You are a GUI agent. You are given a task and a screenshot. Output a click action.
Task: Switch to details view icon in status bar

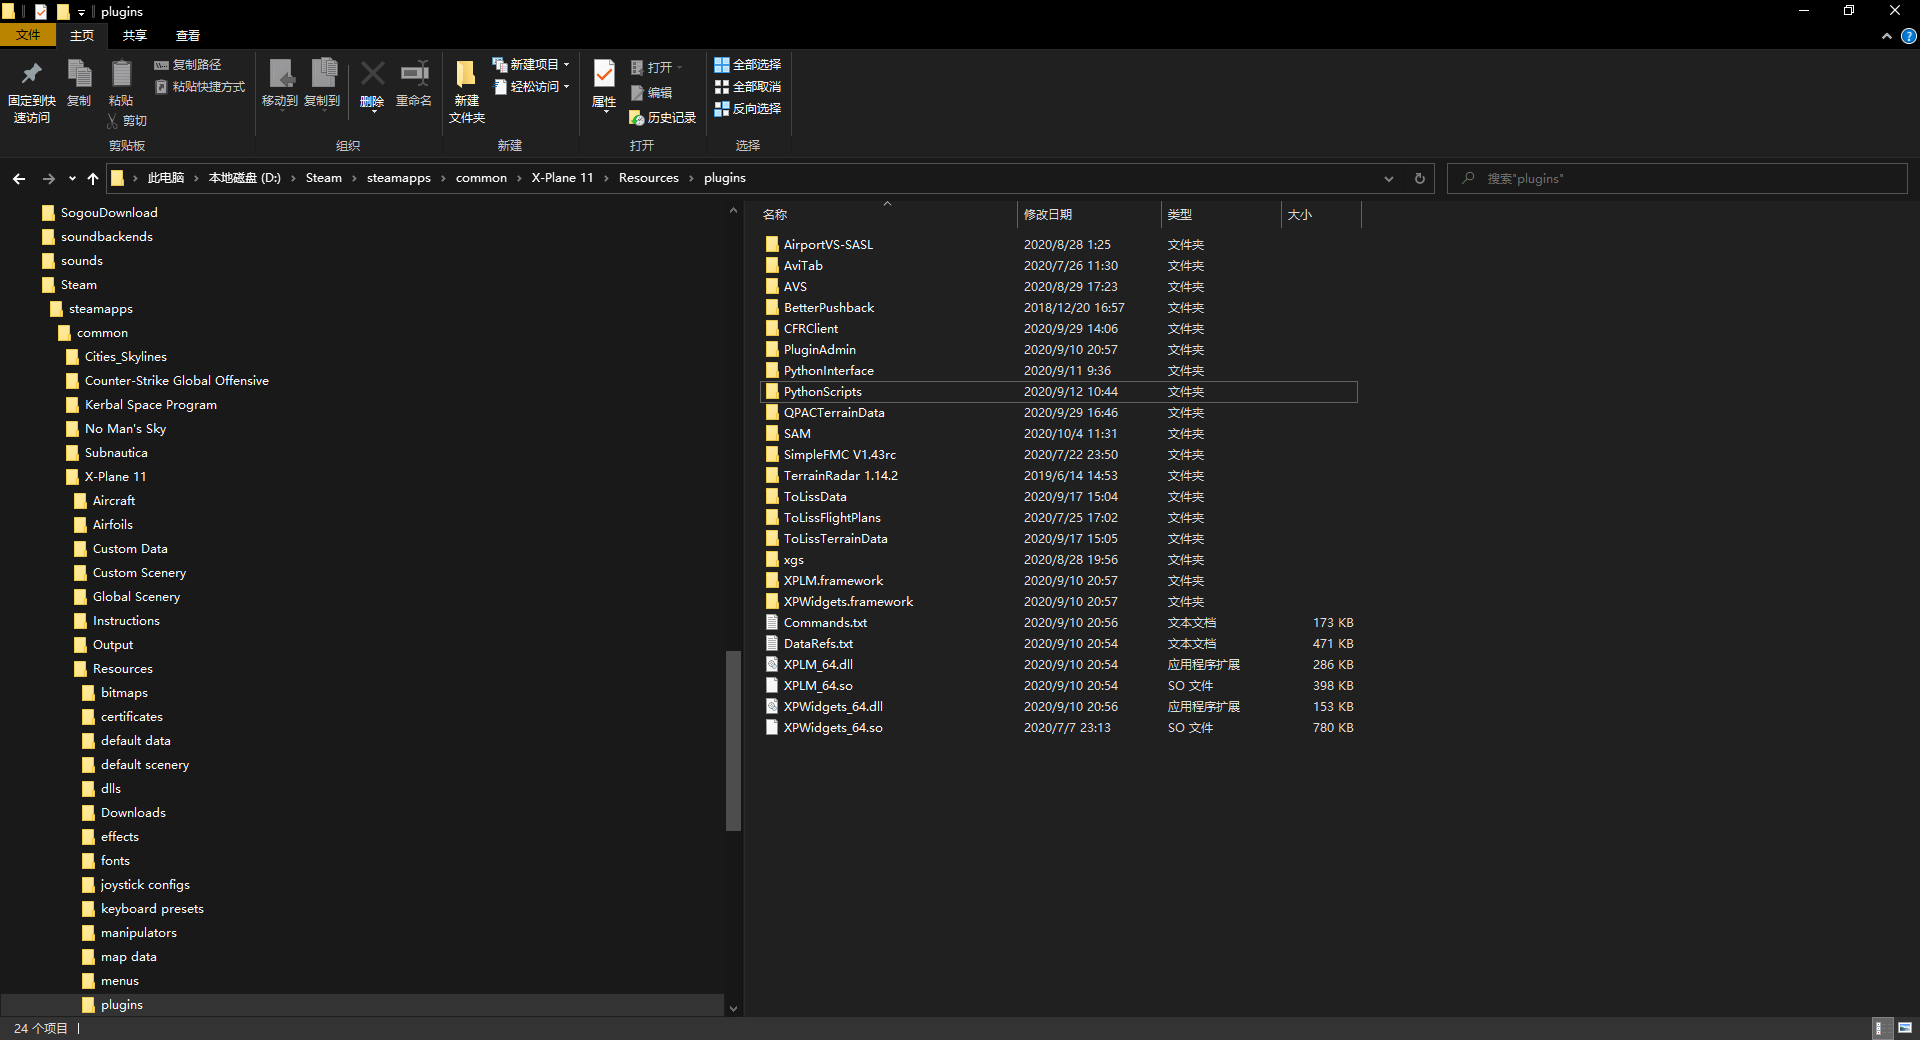tap(1880, 1028)
